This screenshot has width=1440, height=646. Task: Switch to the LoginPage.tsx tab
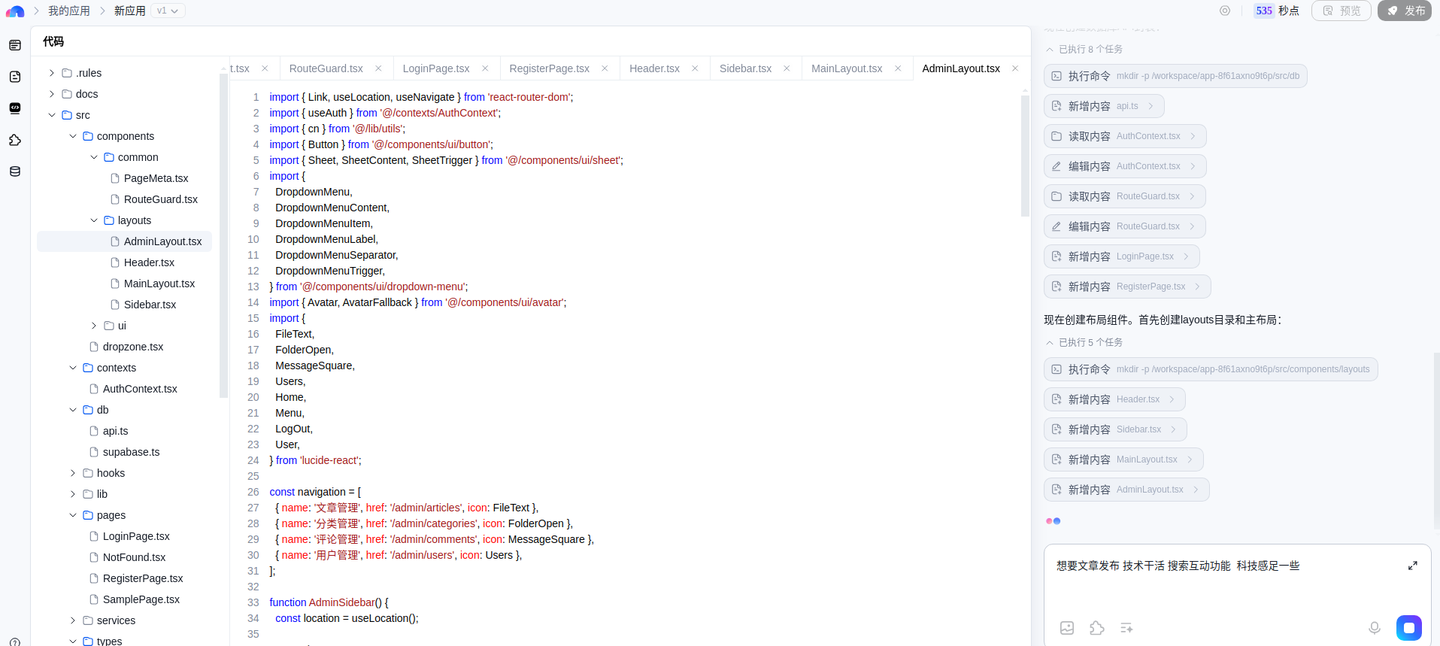pos(435,68)
